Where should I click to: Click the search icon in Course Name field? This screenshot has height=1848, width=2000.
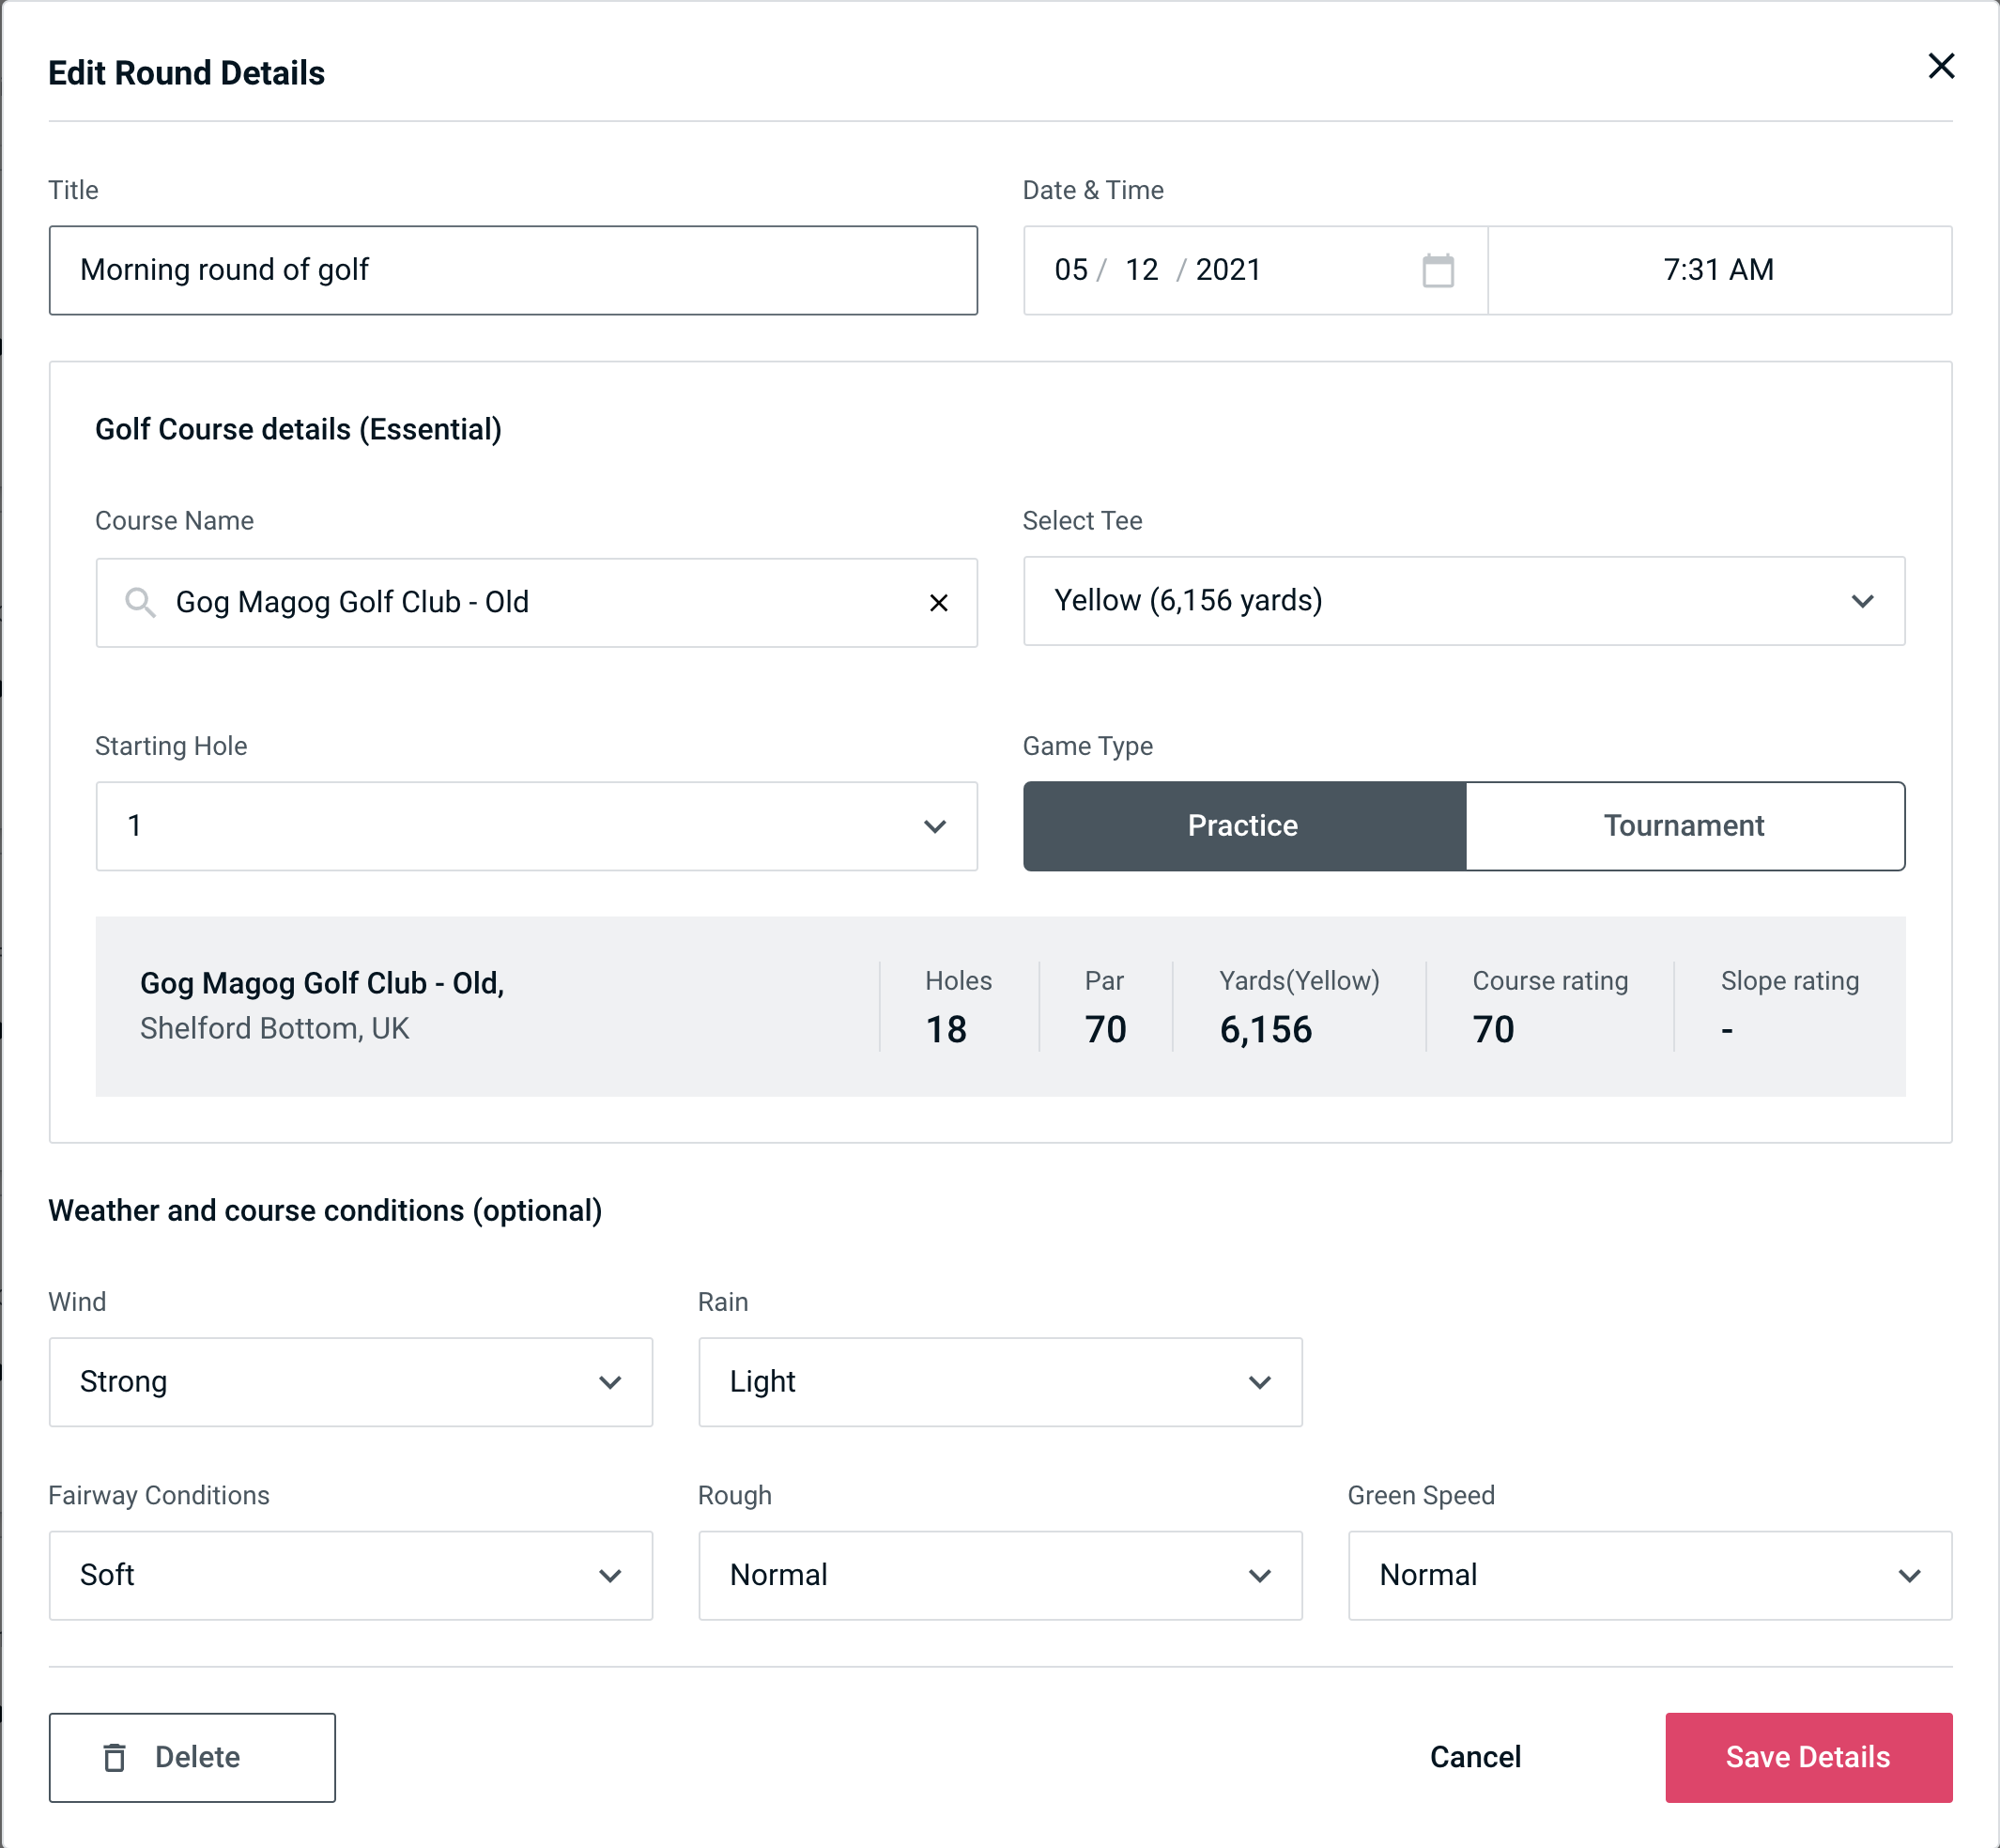coord(139,601)
